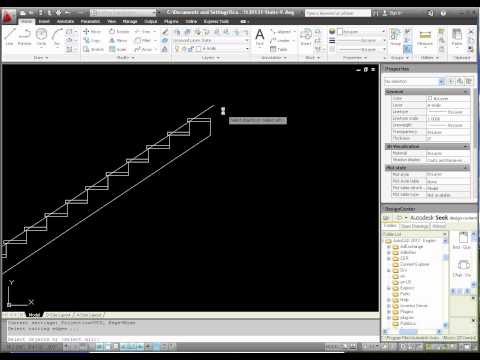
Task: Click DesignCenter folder list horizontal scrollbar
Action: click(x=413, y=331)
